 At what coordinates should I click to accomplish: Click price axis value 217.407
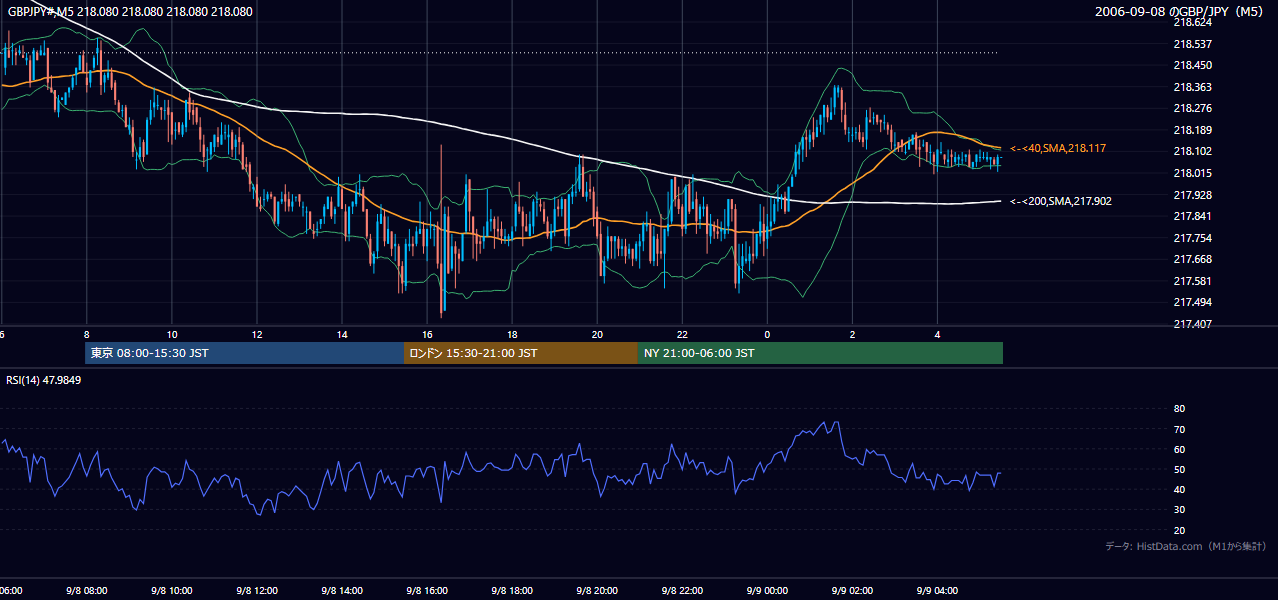pos(1192,324)
